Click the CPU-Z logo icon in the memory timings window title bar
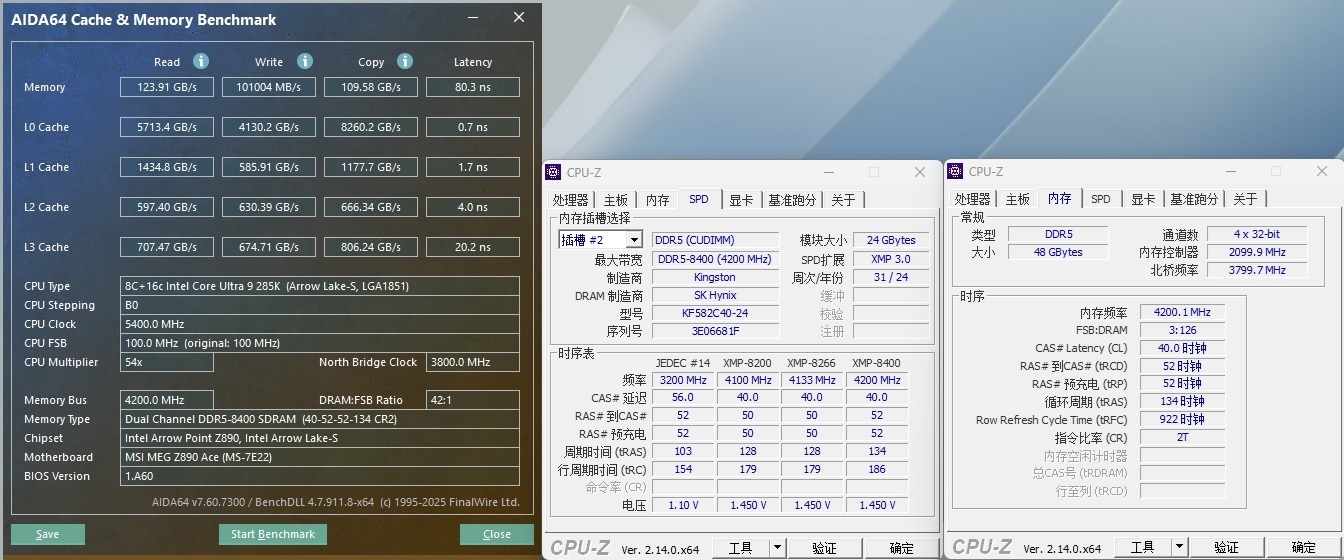1344x560 pixels. (x=957, y=172)
